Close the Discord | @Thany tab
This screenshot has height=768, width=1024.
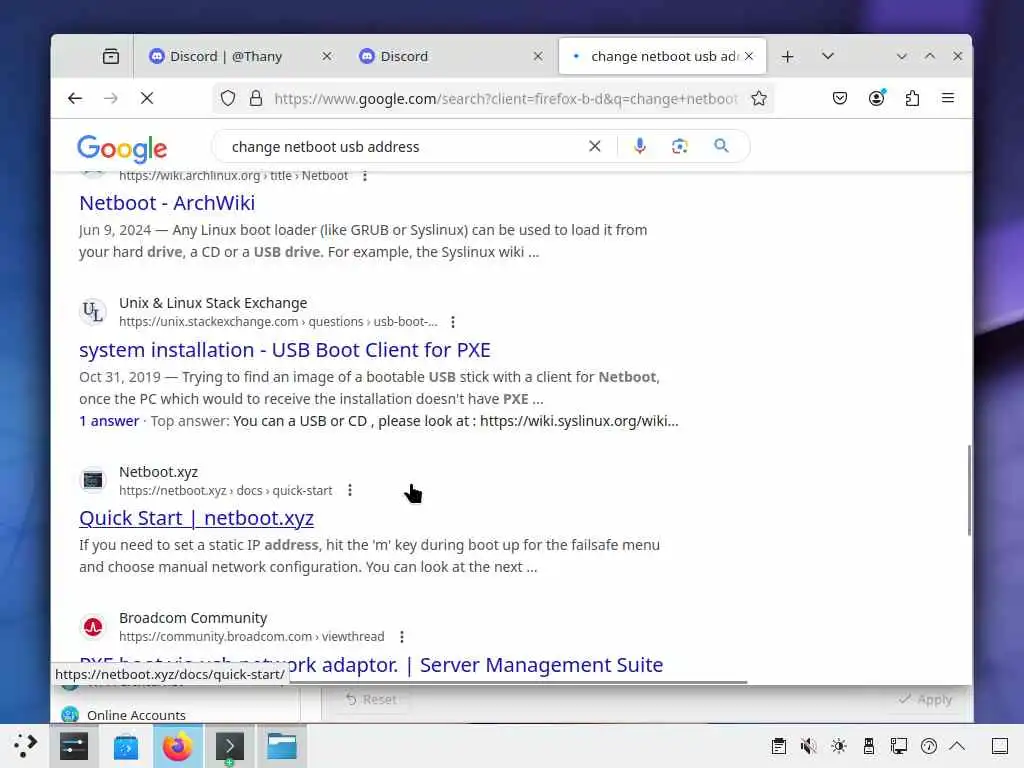tap(327, 56)
